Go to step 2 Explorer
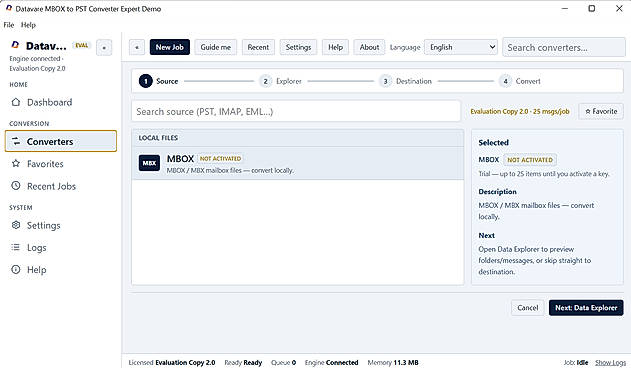 tap(281, 81)
